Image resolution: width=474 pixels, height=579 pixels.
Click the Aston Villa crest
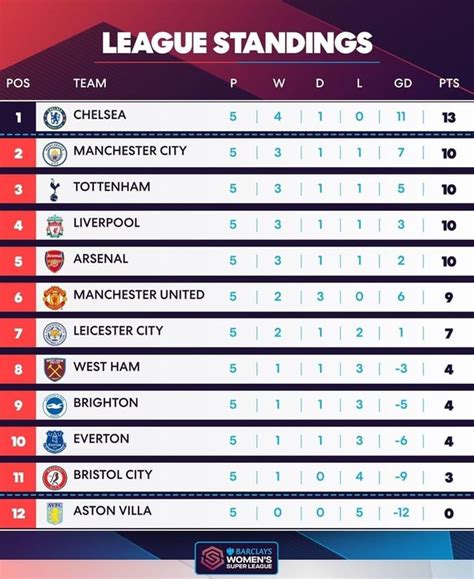(x=55, y=513)
